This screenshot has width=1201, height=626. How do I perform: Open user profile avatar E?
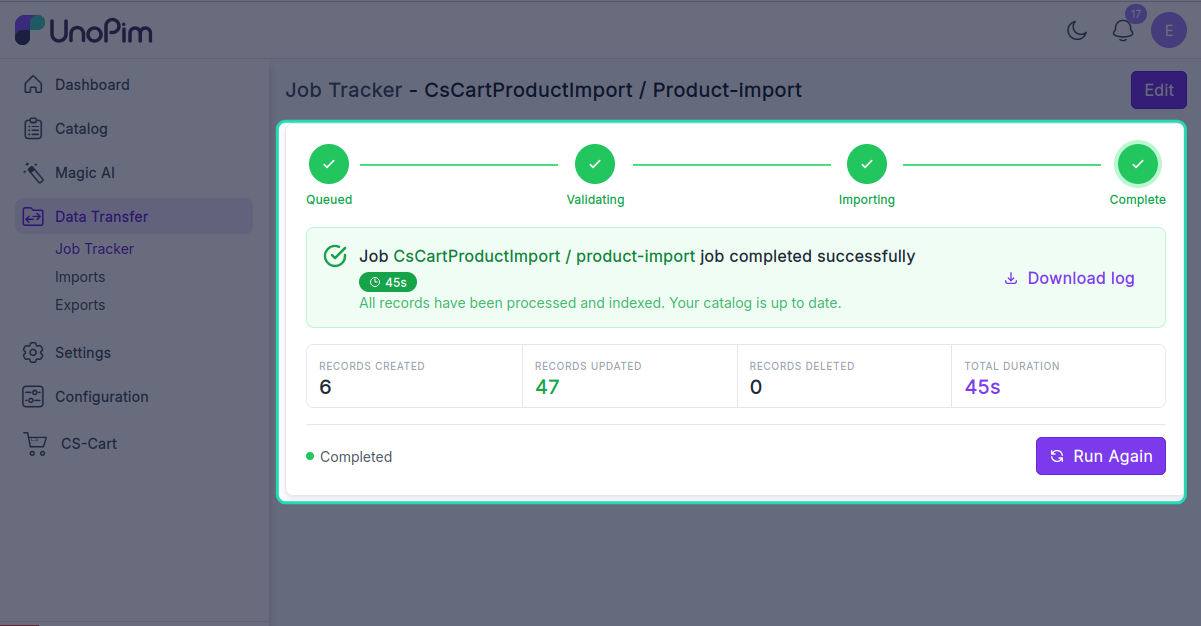[1169, 31]
